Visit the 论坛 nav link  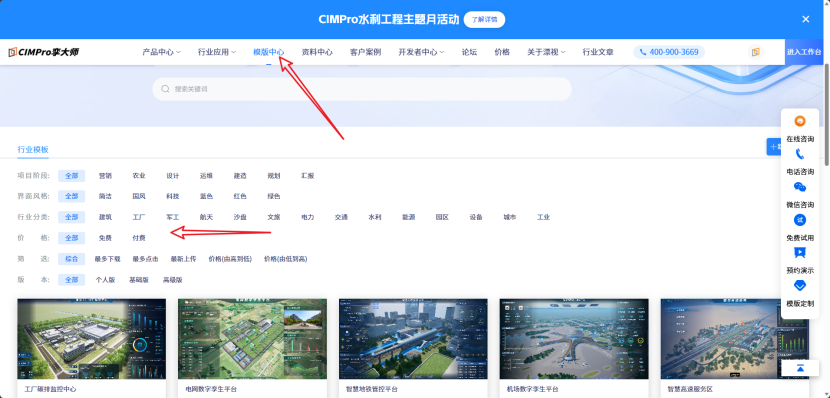[x=469, y=52]
